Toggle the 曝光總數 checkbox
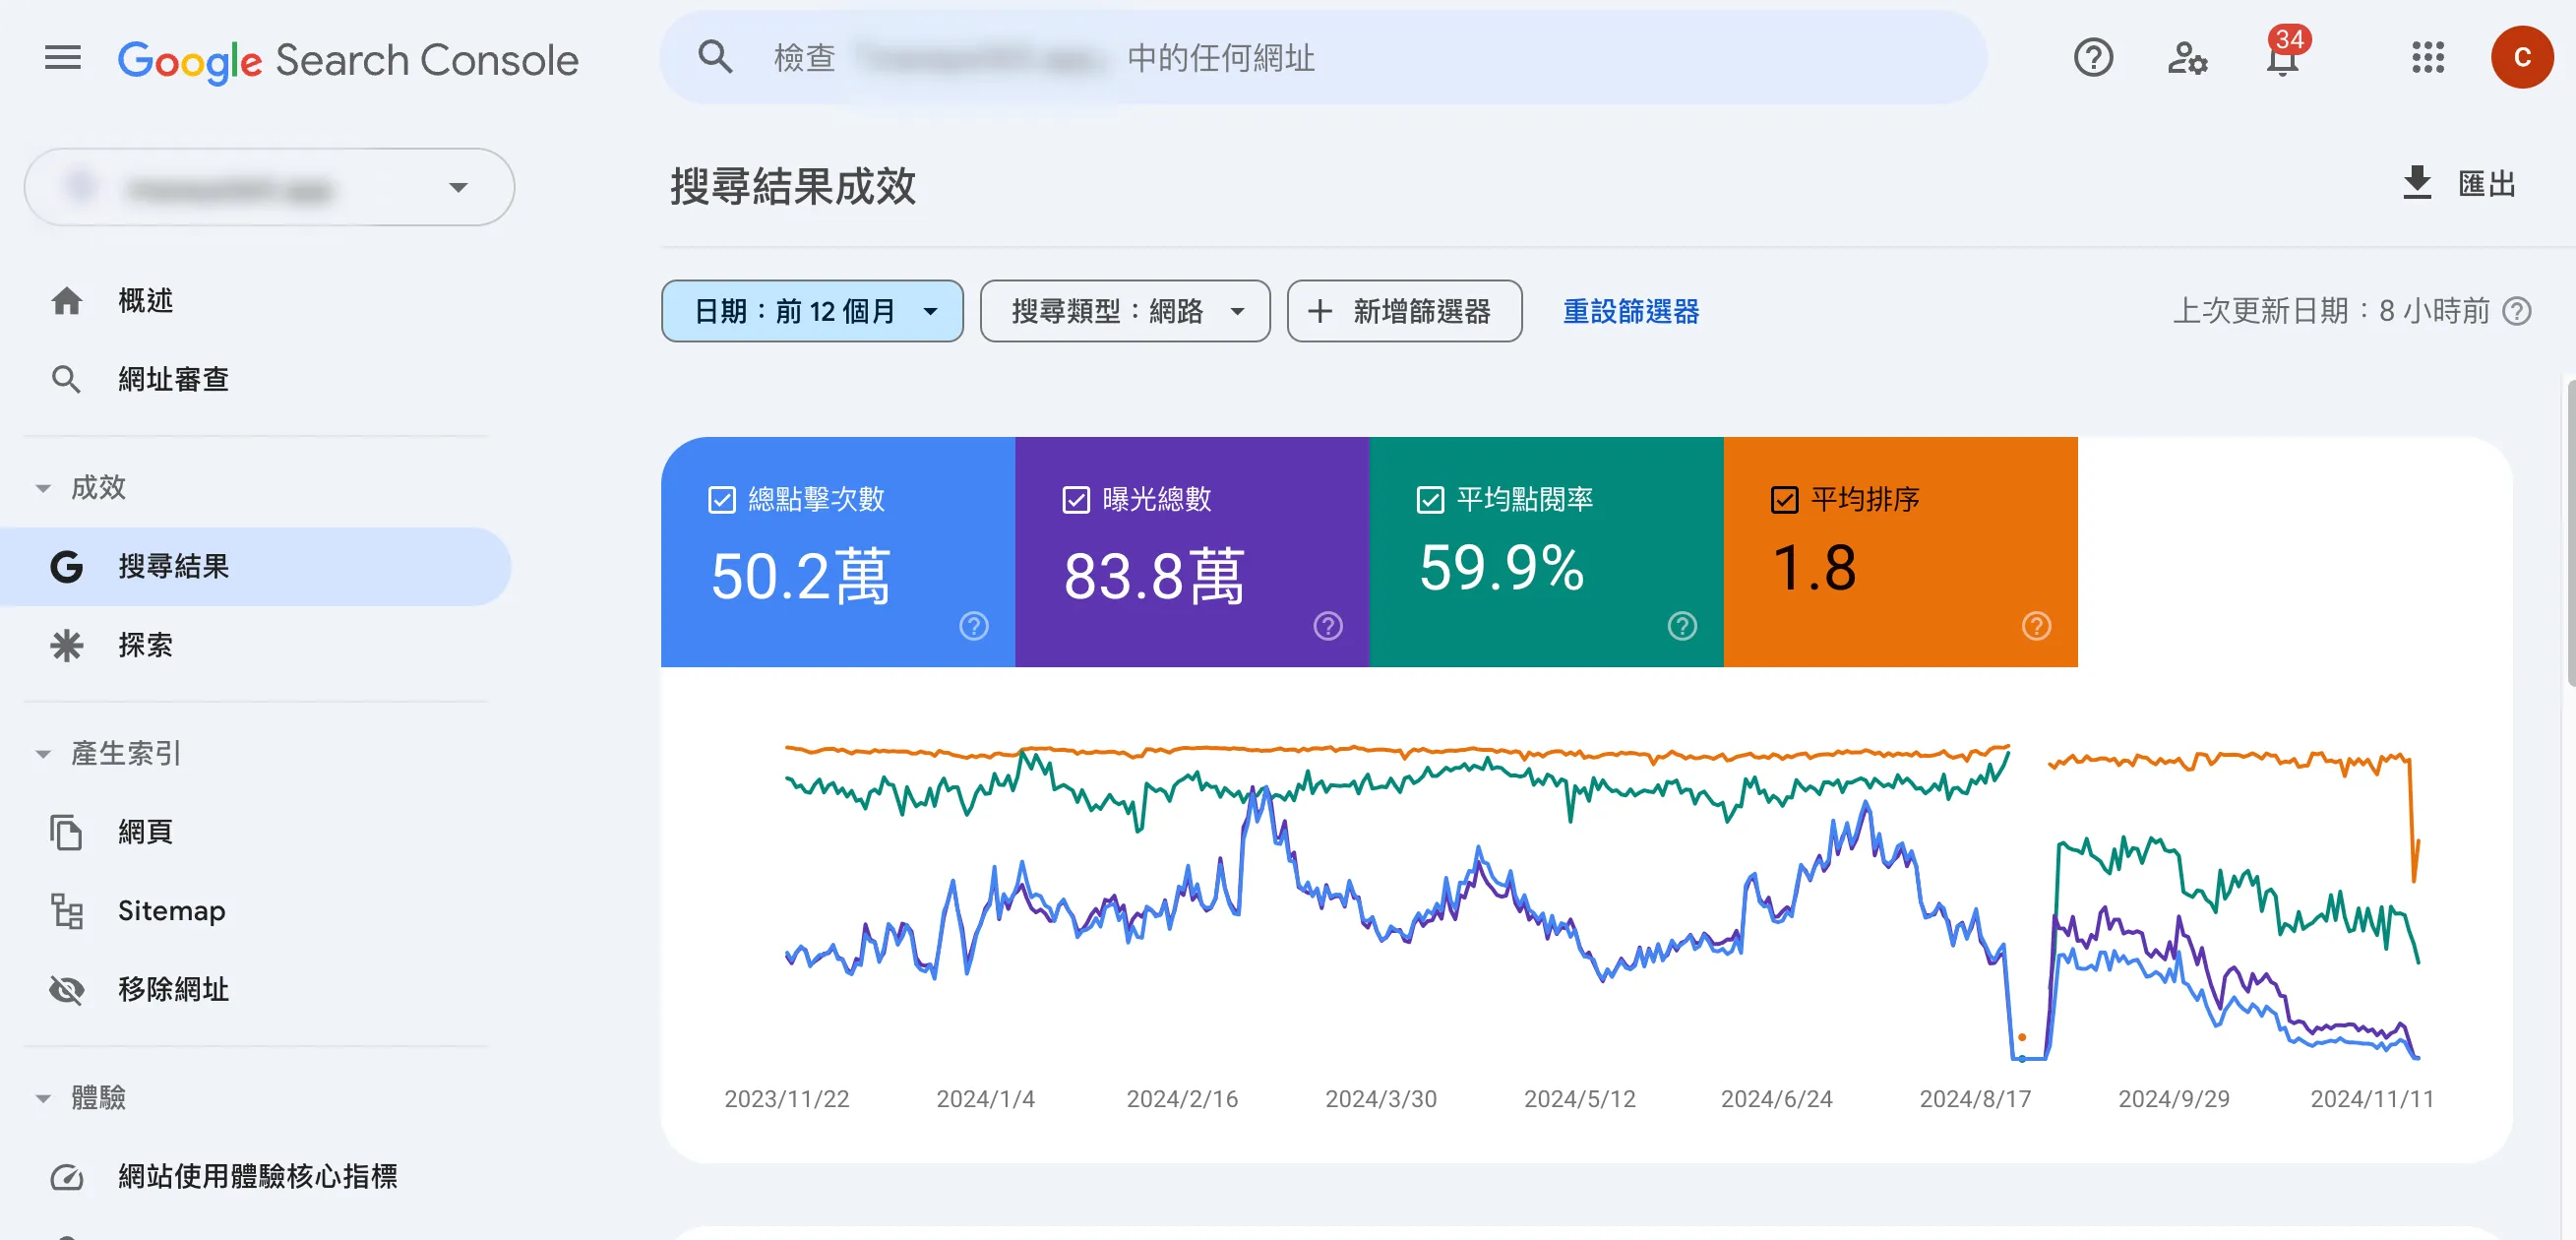The width and height of the screenshot is (2576, 1240). pyautogui.click(x=1075, y=499)
